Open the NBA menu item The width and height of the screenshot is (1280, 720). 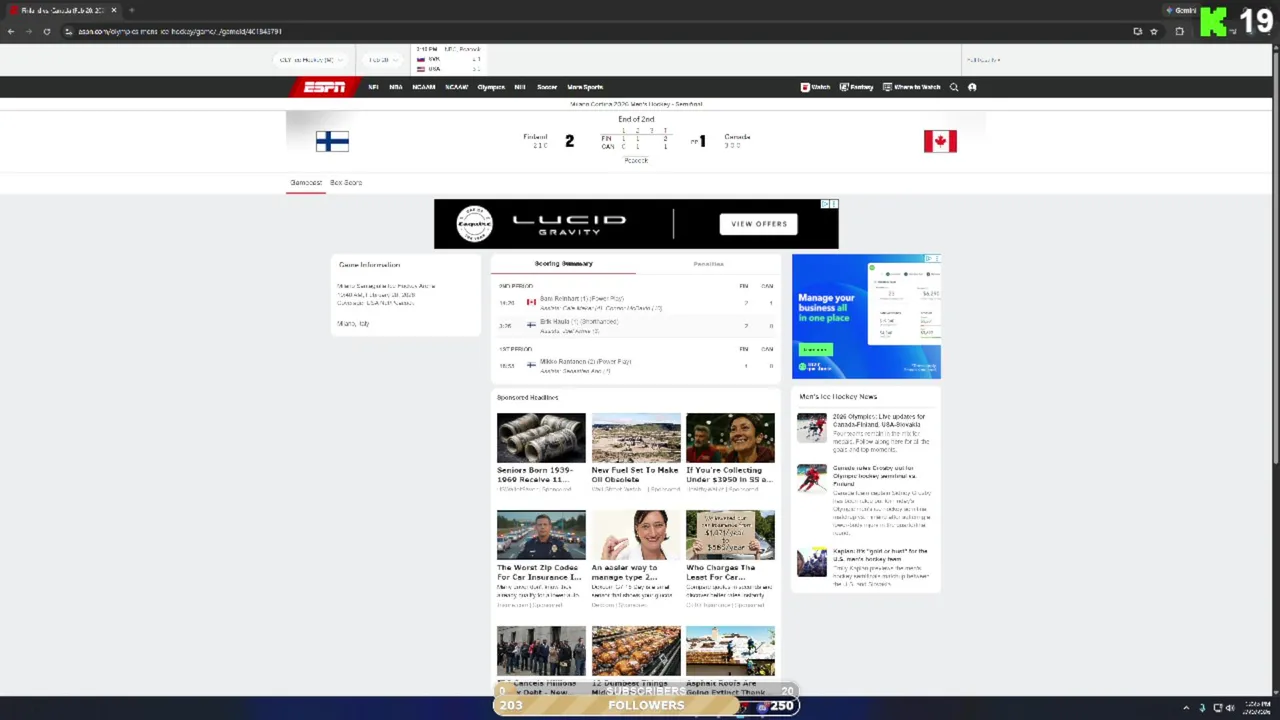[x=396, y=87]
